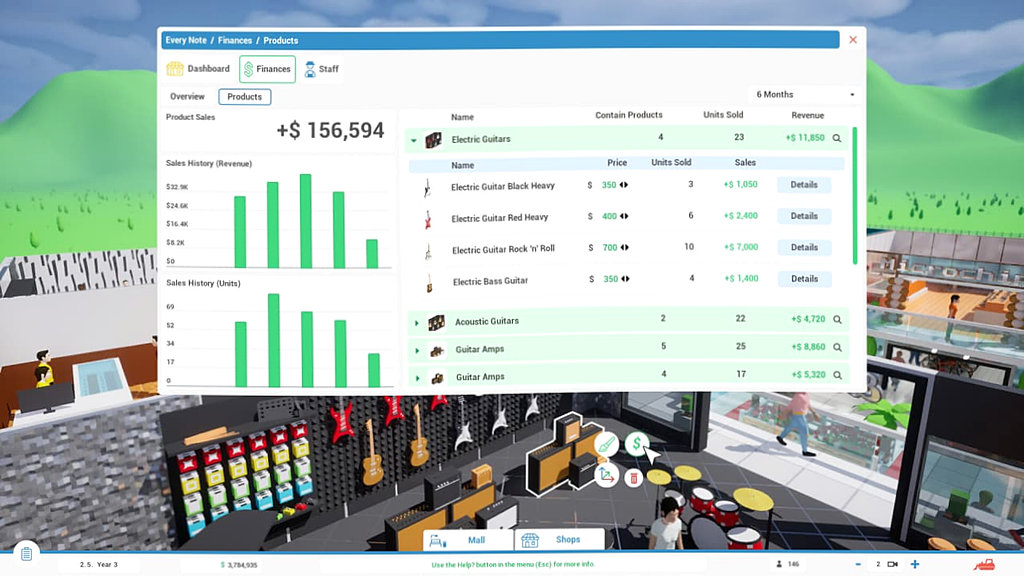The image size is (1024, 576).
Task: Click the visitor count person icon
Action: pos(779,564)
